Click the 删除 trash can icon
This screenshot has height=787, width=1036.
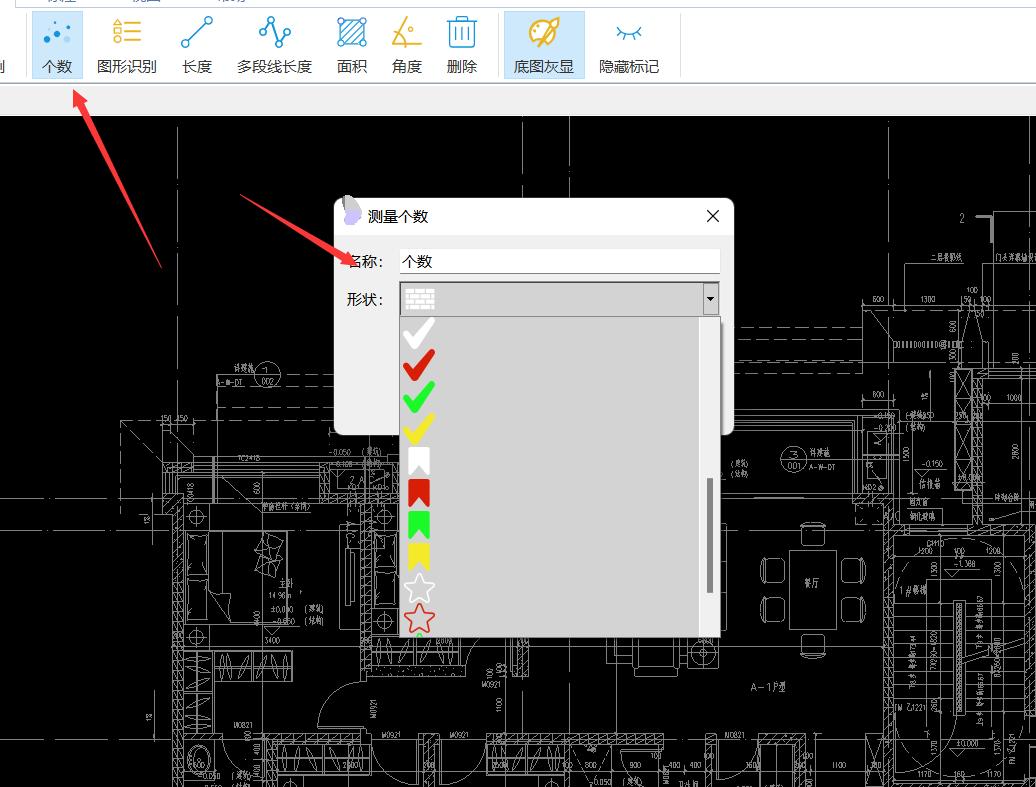(461, 46)
